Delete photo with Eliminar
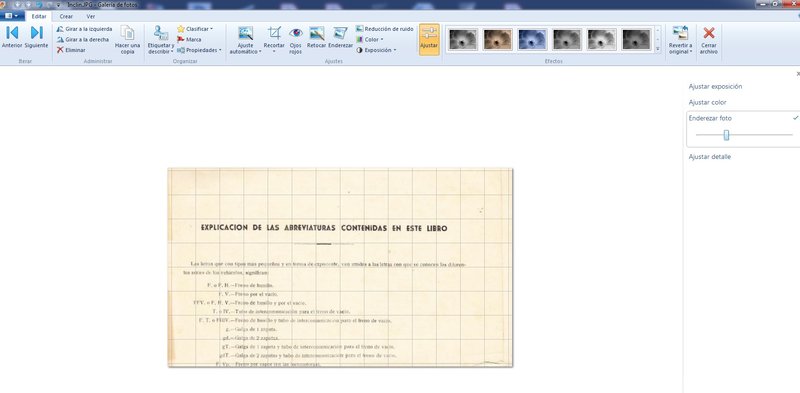This screenshot has height=393, width=800. click(x=71, y=50)
